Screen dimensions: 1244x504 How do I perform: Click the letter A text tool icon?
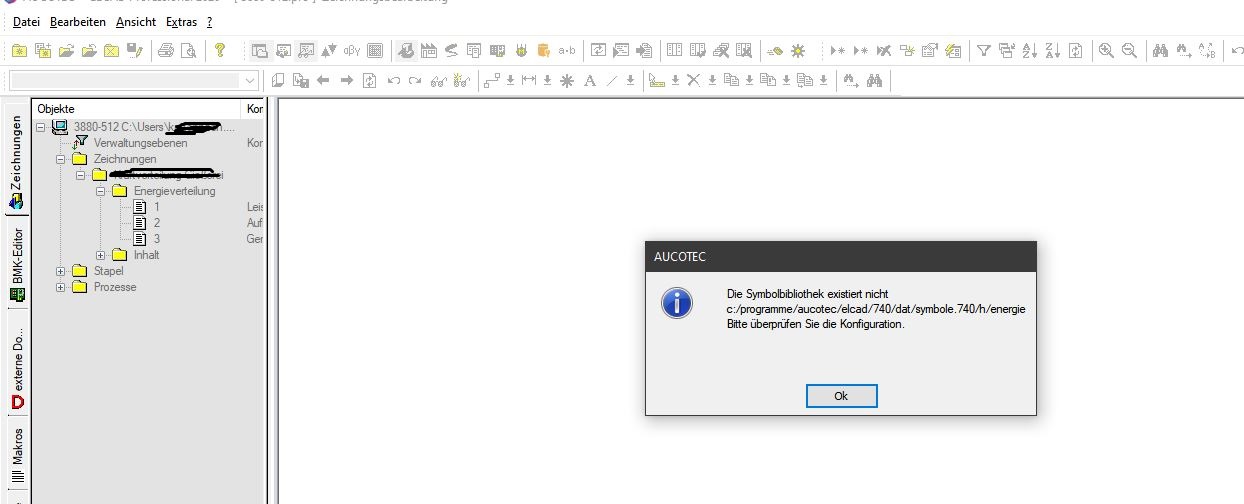tap(590, 81)
